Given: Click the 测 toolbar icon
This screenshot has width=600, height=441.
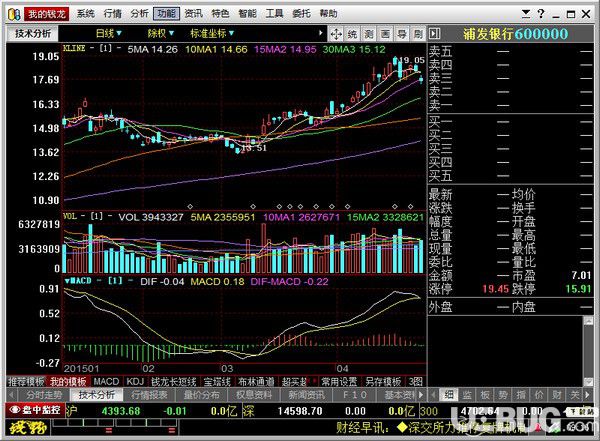Looking at the screenshot, I should 368,34.
